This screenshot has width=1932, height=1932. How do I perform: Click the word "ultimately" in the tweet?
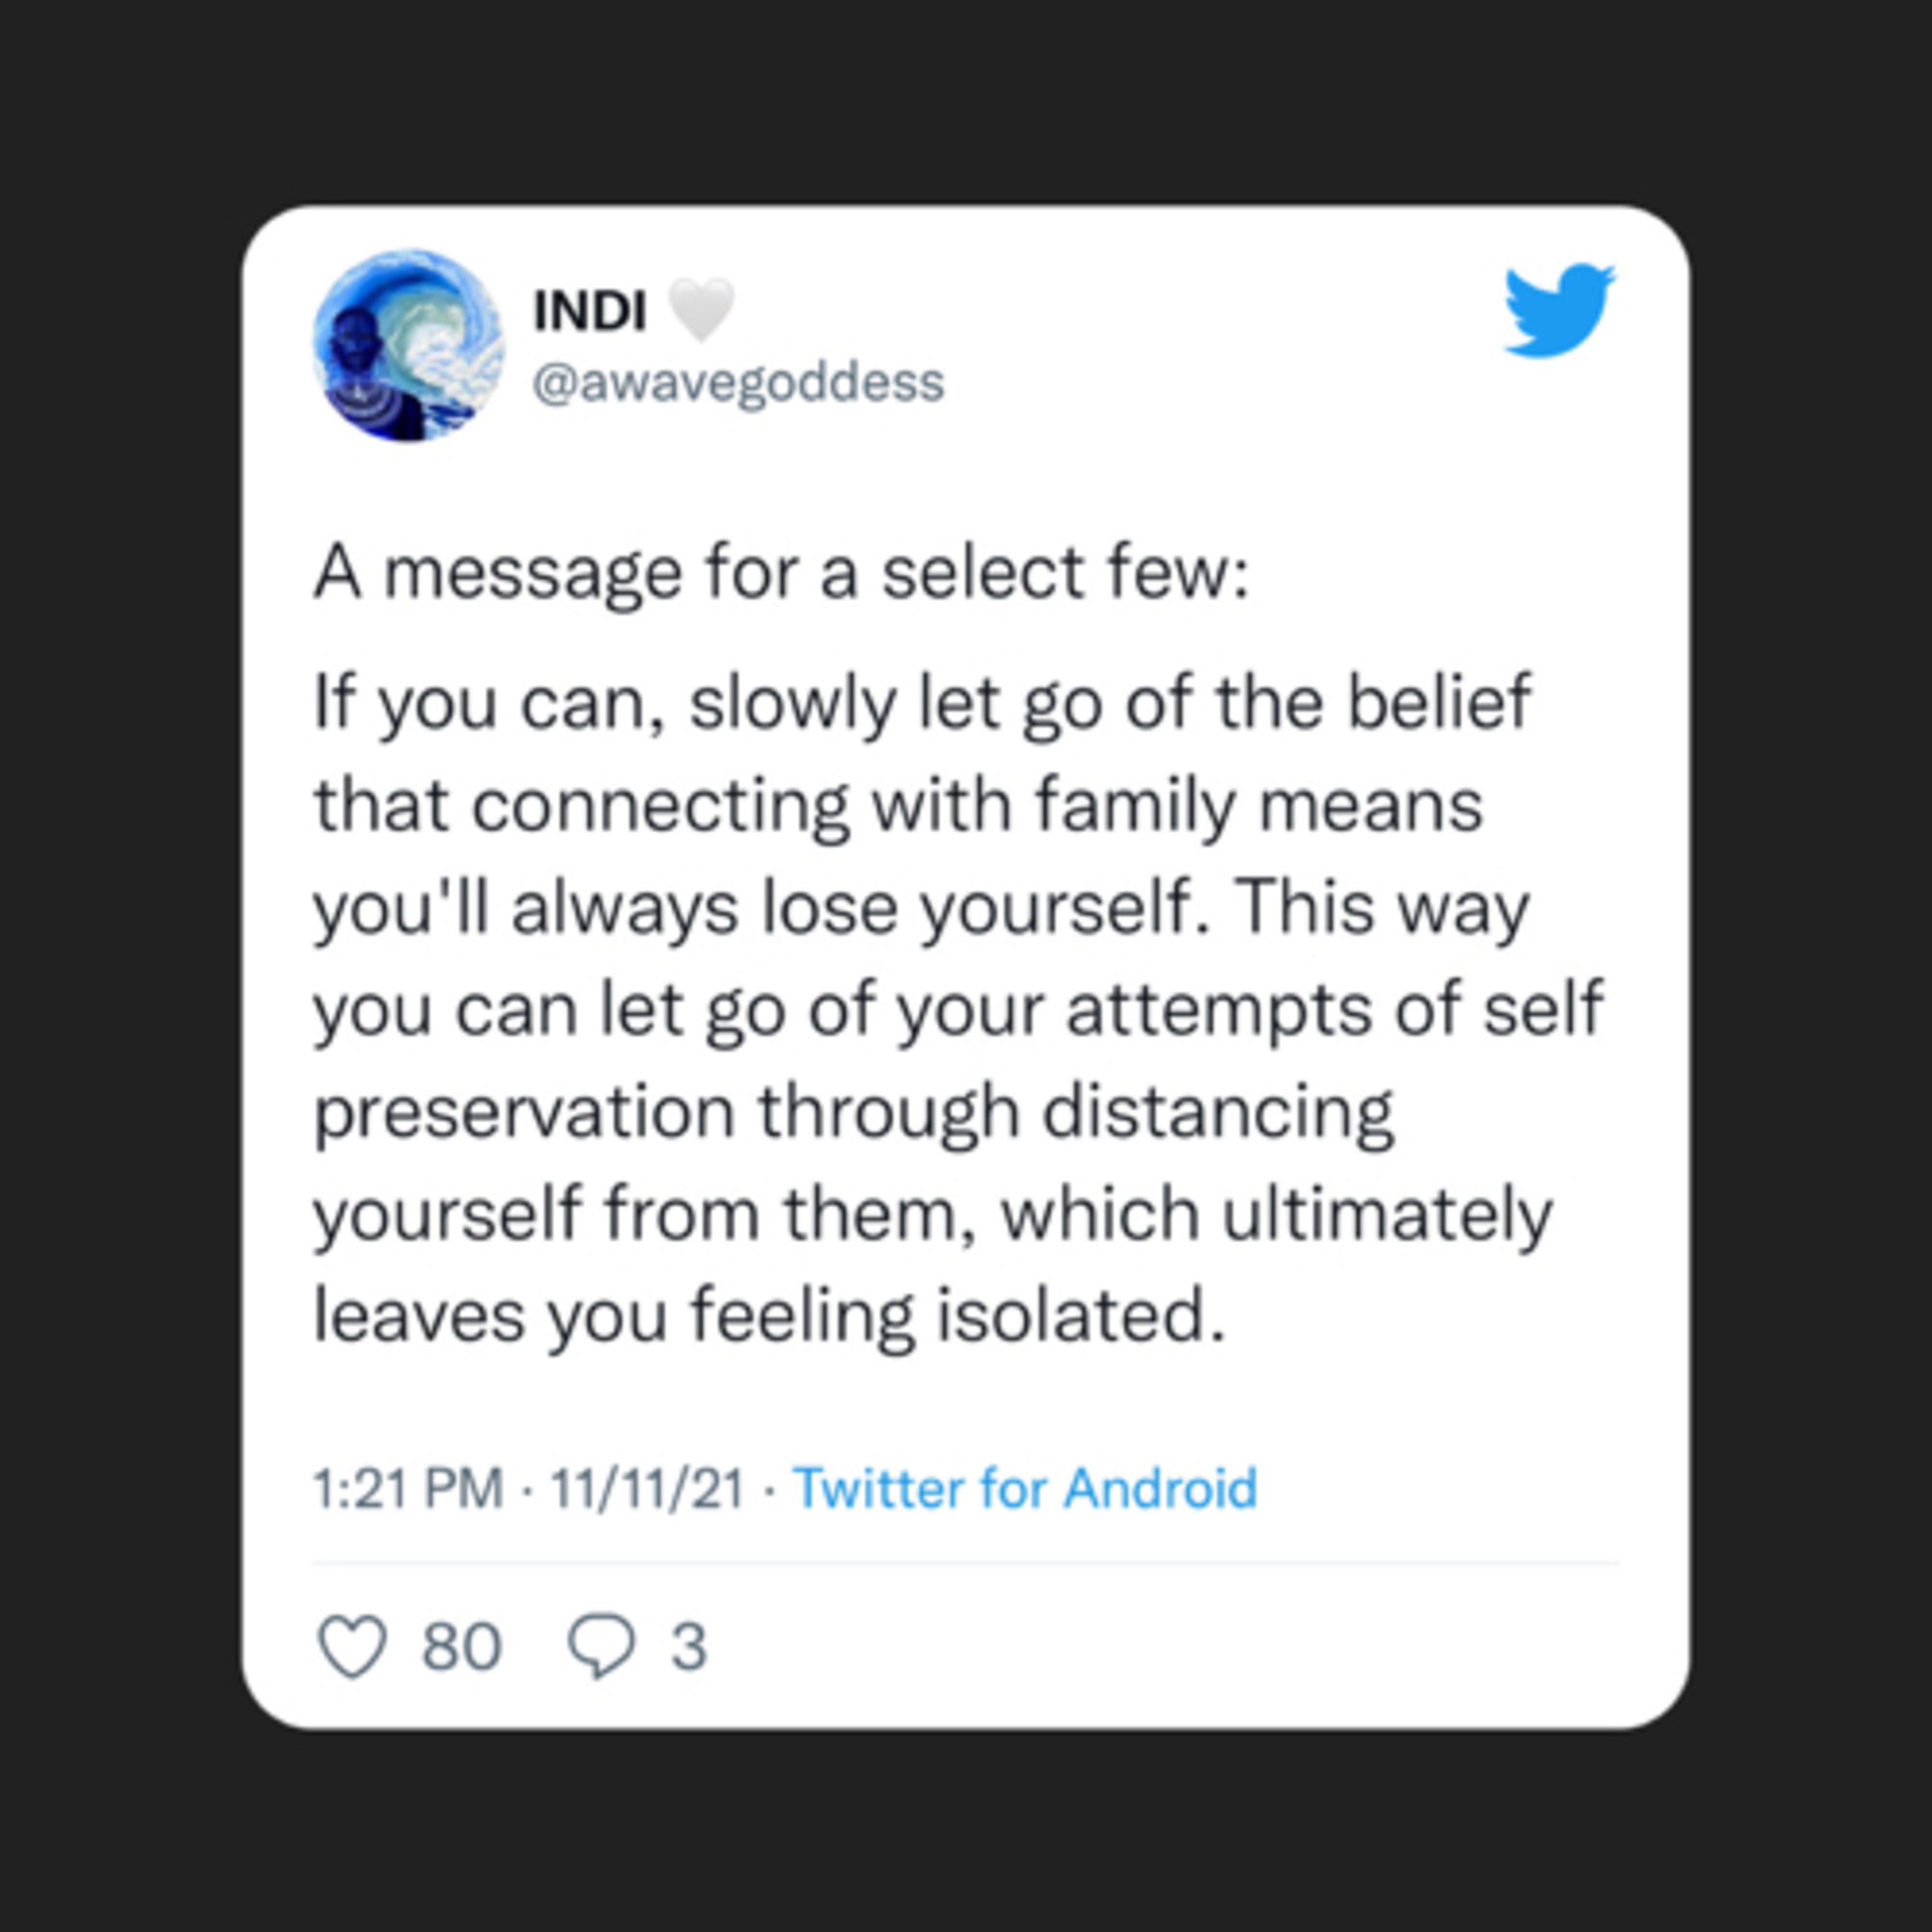click(1387, 1215)
